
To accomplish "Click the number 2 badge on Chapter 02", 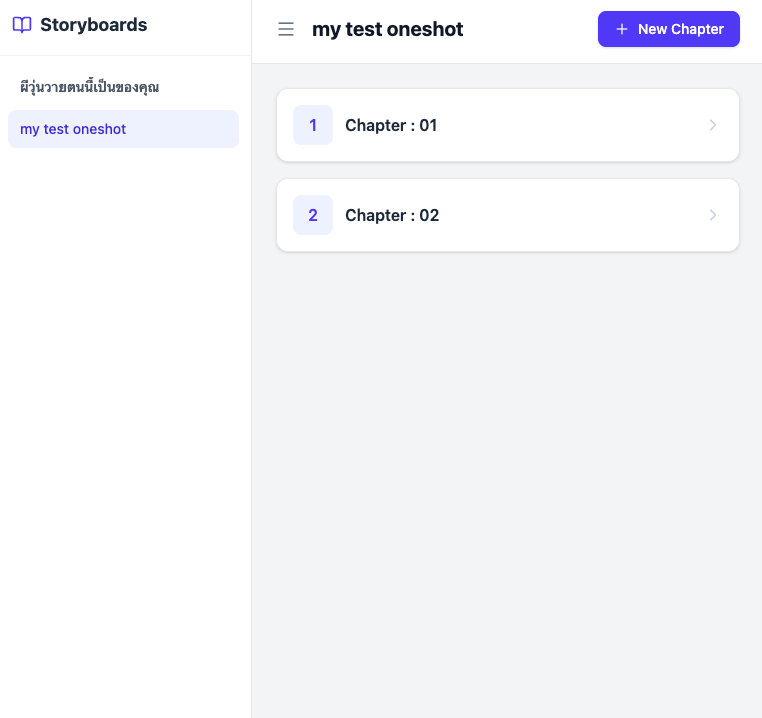I will coord(313,215).
